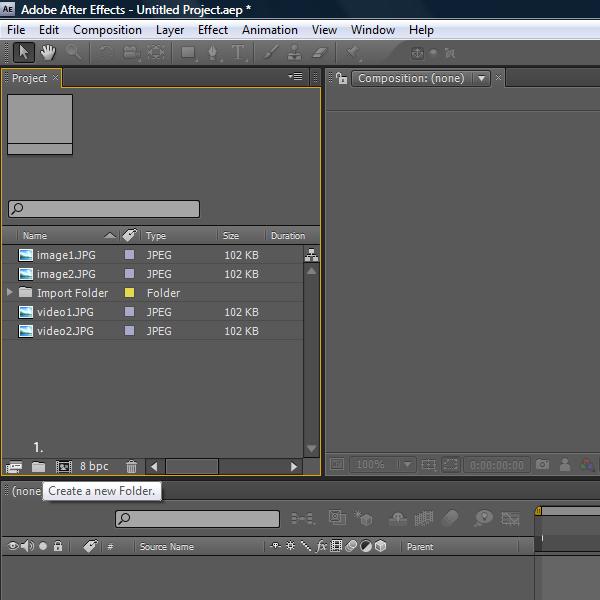600x600 pixels.
Task: Open the Composition (none) viewer dropdown
Action: 481,78
